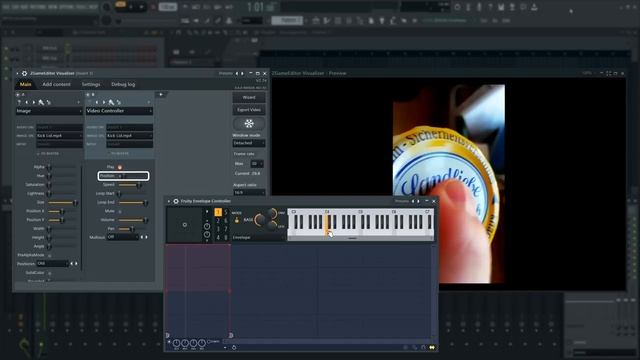The height and width of the screenshot is (360, 640).
Task: Switch to the Debug log tab
Action: click(x=123, y=84)
